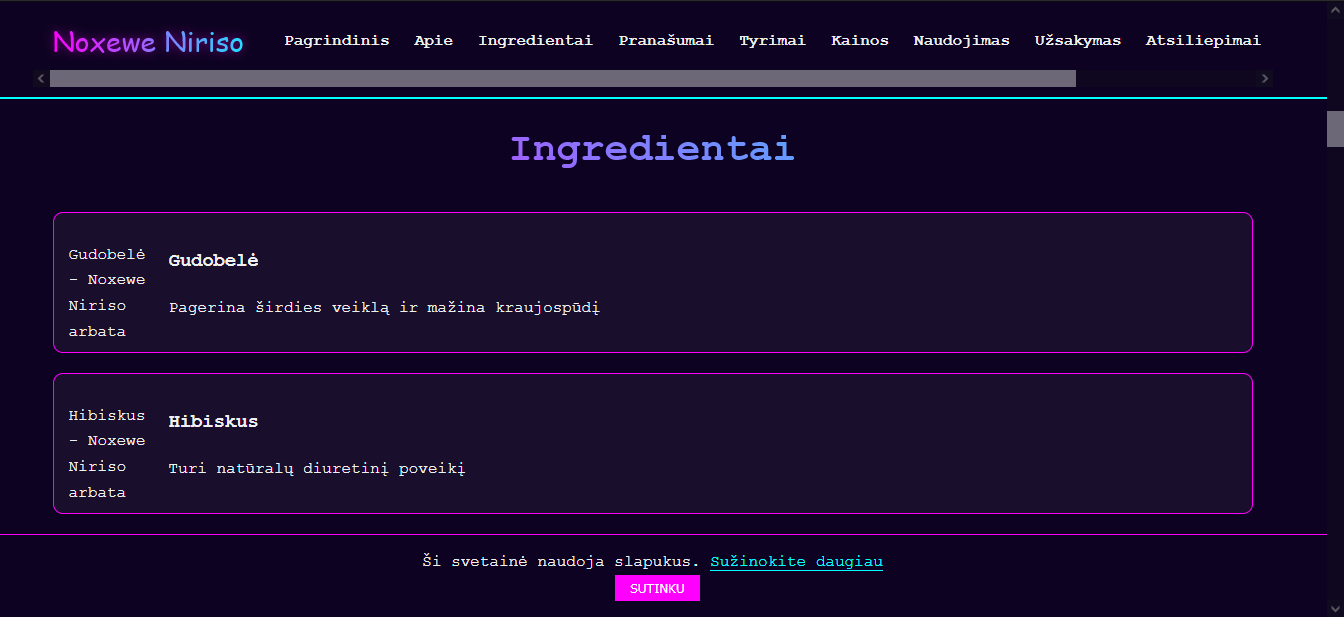Go to the Apie section
1344x617 pixels.
point(434,41)
